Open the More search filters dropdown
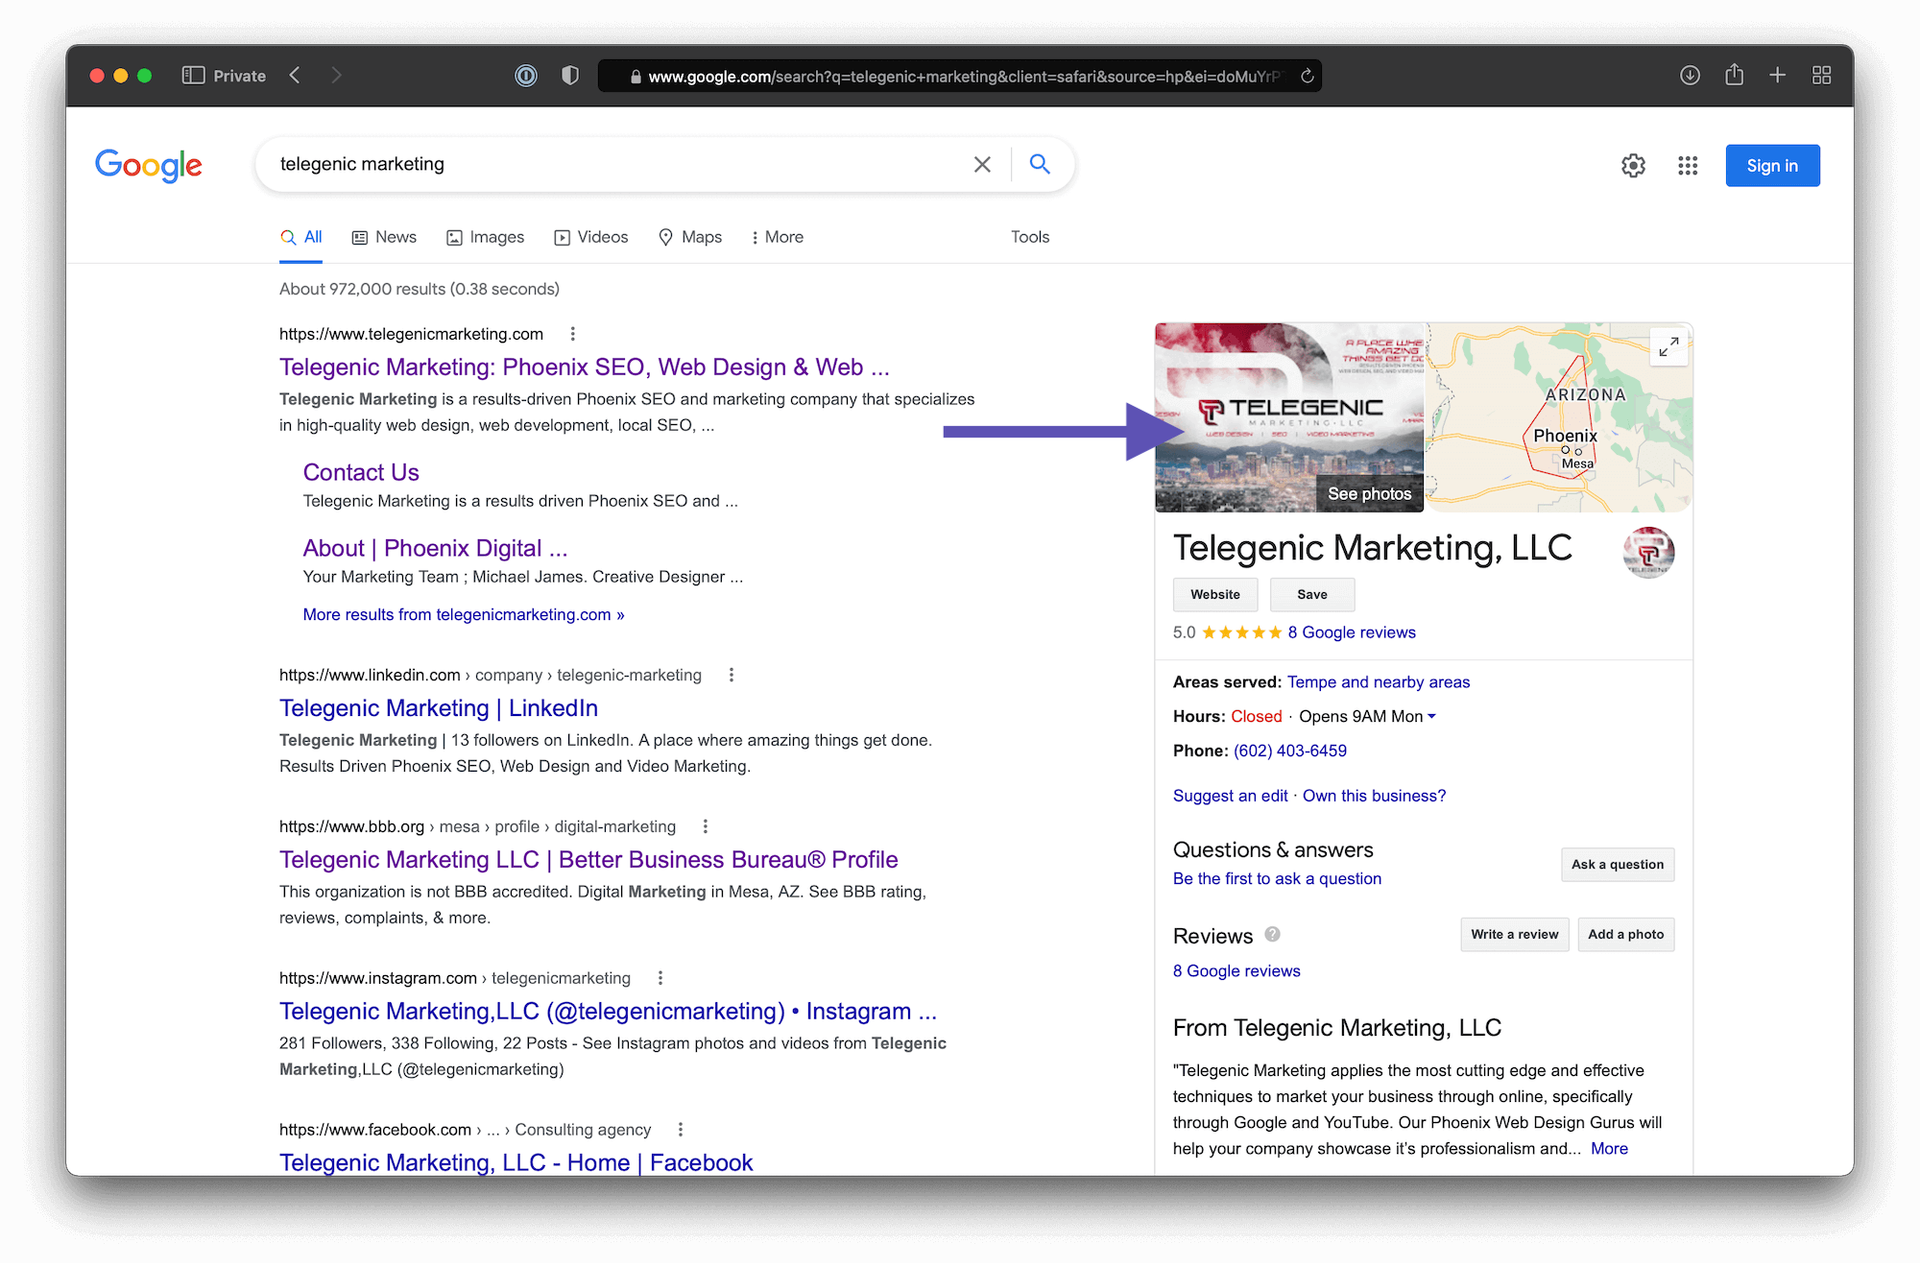The image size is (1920, 1263). (x=777, y=237)
